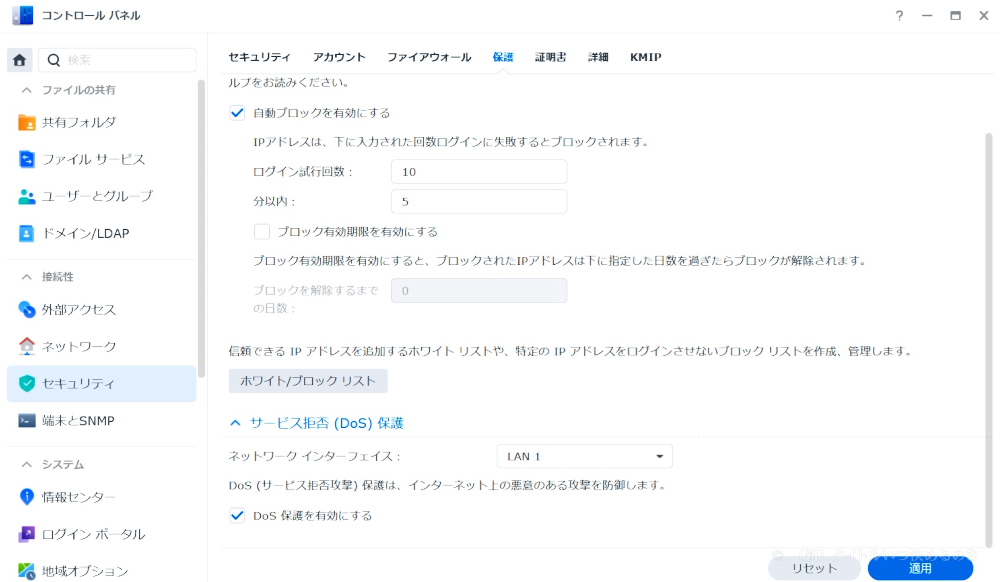Image resolution: width=1000 pixels, height=582 pixels.
Task: Switch to the 証明書 tab
Action: point(550,57)
